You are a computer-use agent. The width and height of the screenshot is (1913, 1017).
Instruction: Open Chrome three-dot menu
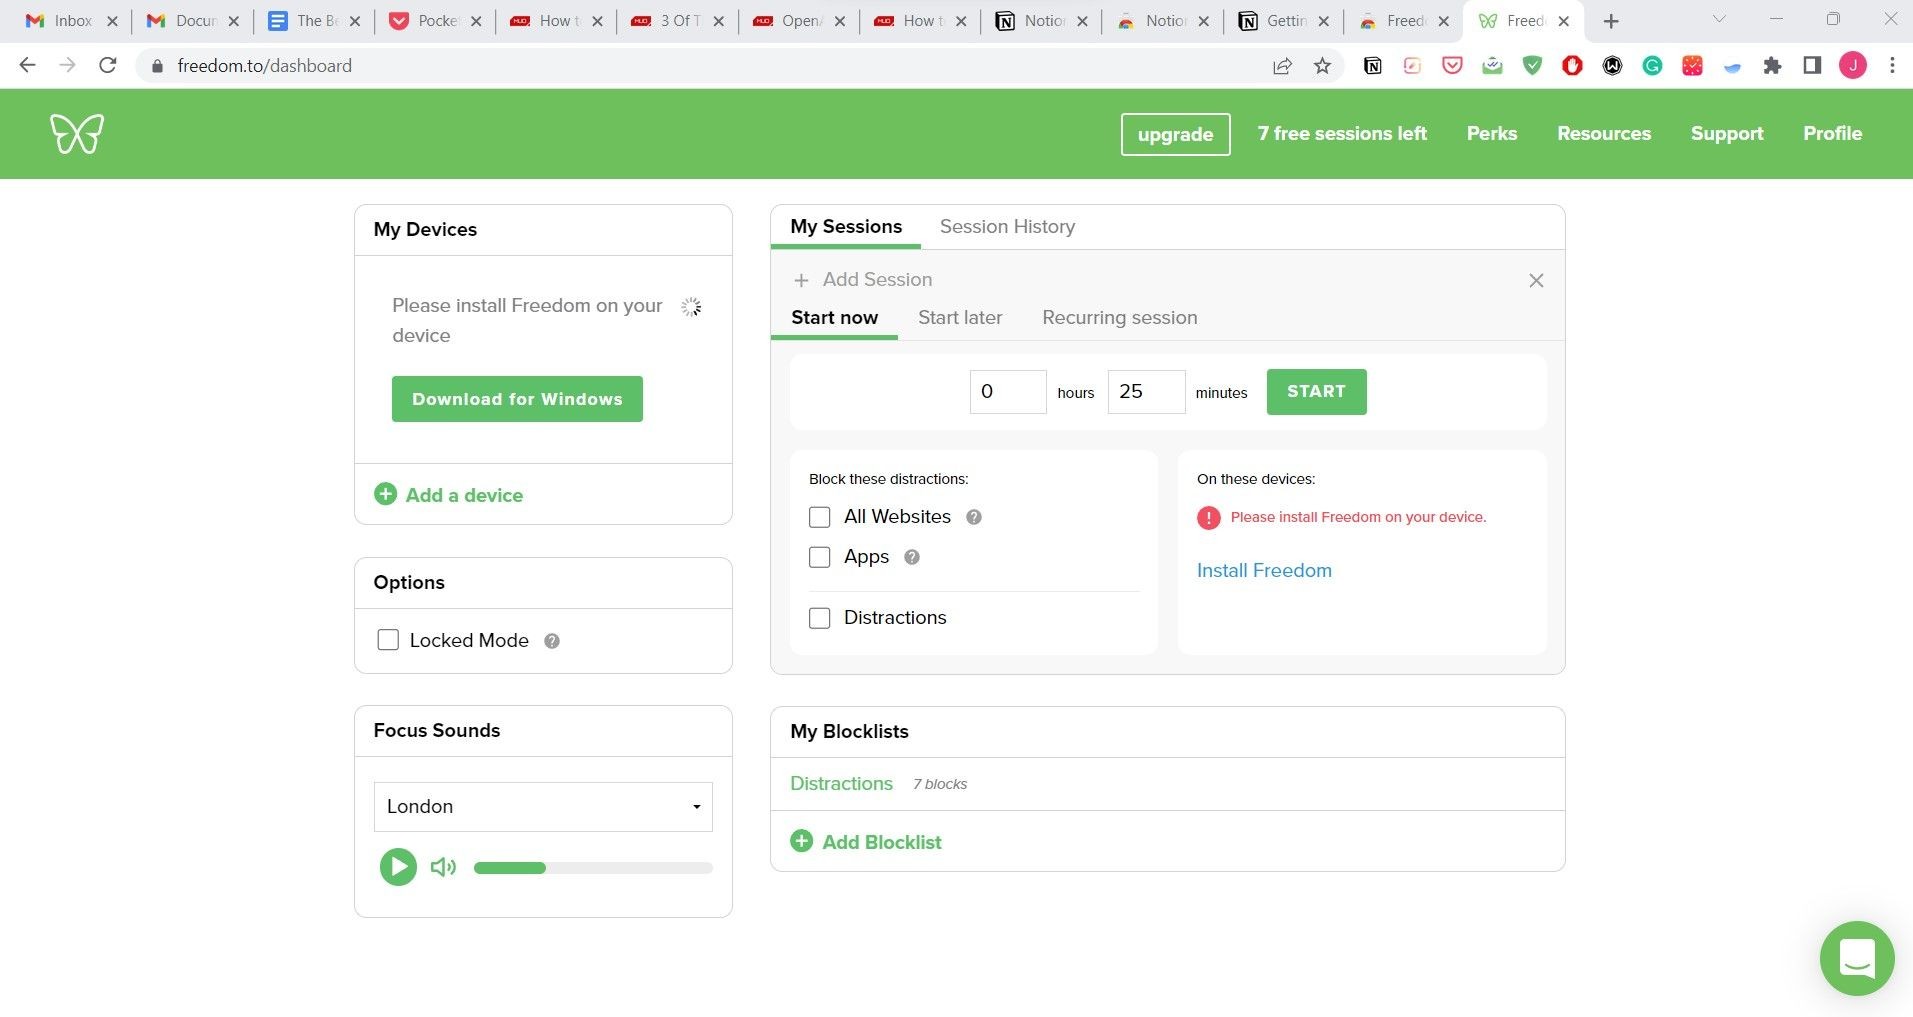[x=1892, y=66]
